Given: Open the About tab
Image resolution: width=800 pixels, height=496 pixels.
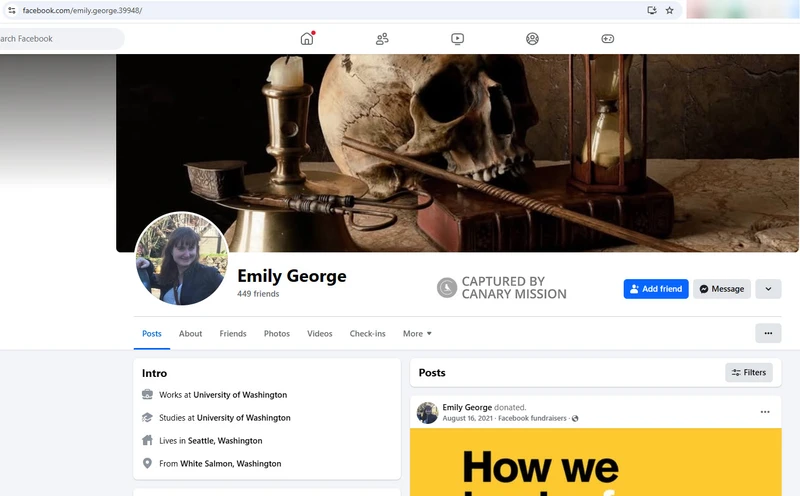Looking at the screenshot, I should point(190,334).
